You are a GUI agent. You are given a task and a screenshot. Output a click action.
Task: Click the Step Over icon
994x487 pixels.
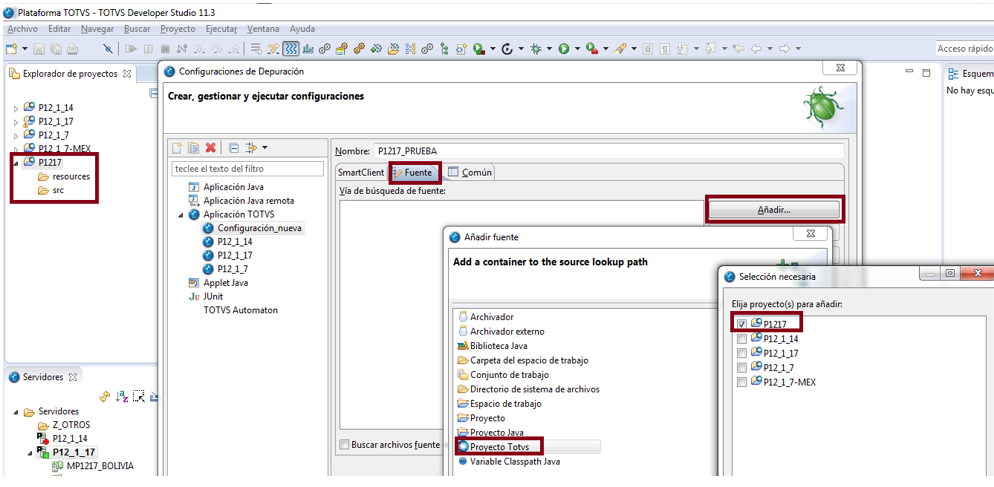tap(217, 49)
